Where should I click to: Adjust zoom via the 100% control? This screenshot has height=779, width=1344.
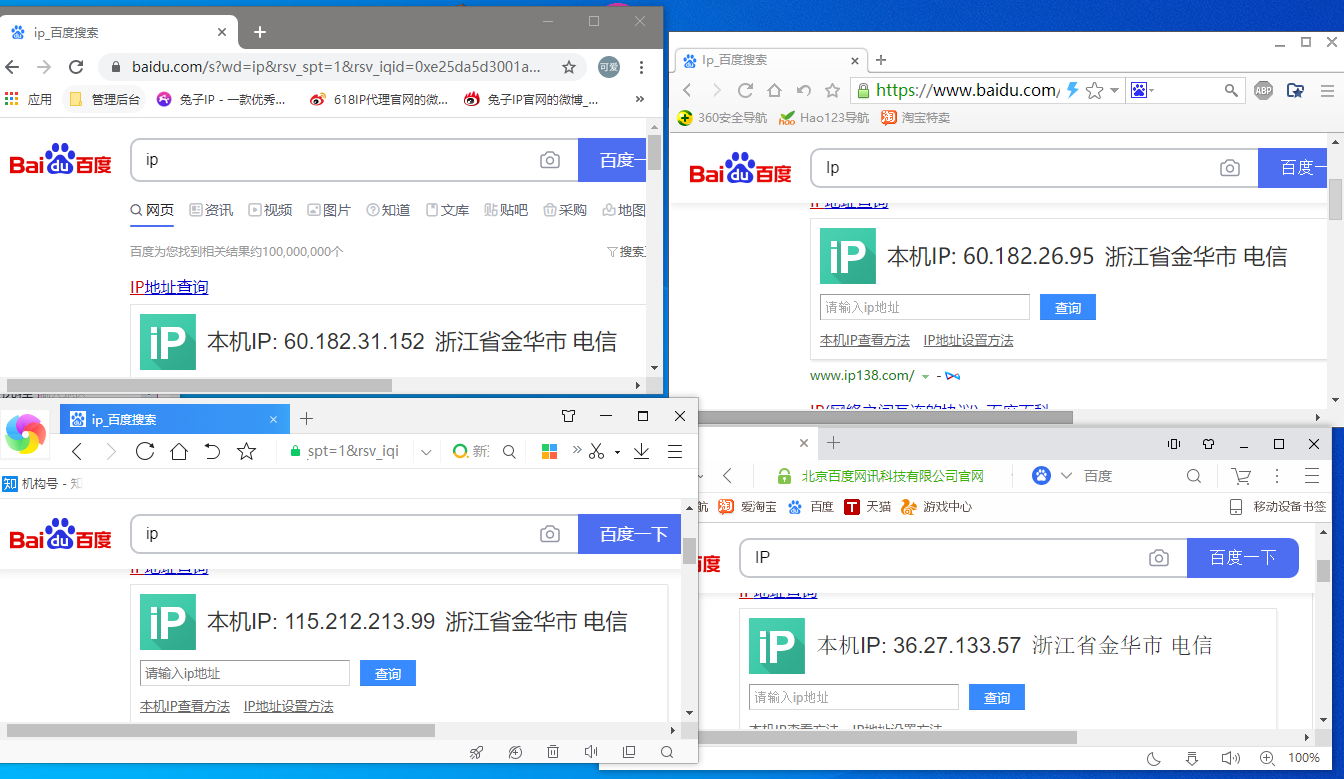click(1304, 759)
